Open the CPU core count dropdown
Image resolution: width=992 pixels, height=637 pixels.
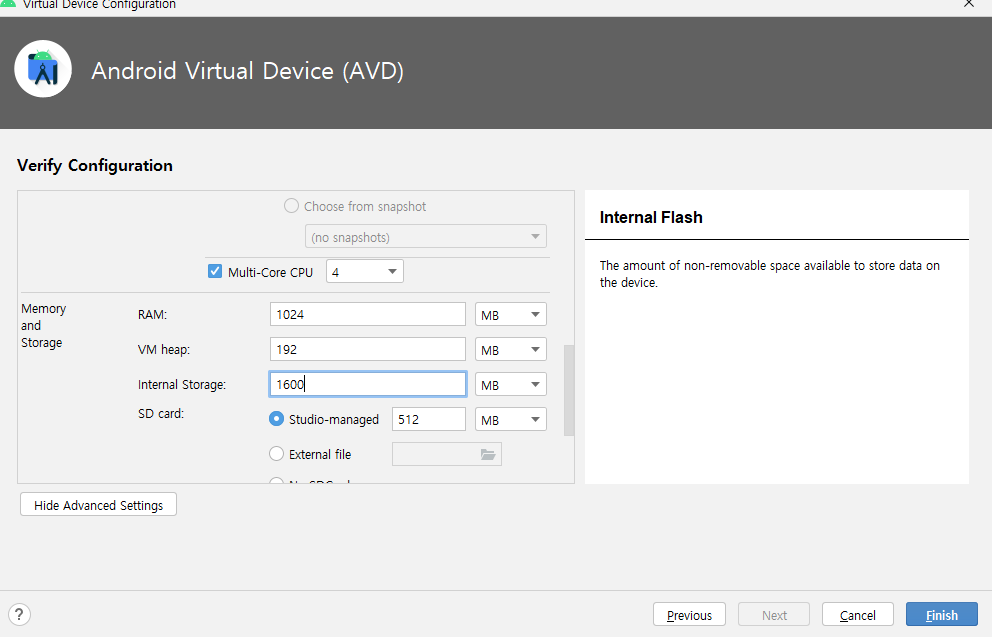tap(365, 271)
